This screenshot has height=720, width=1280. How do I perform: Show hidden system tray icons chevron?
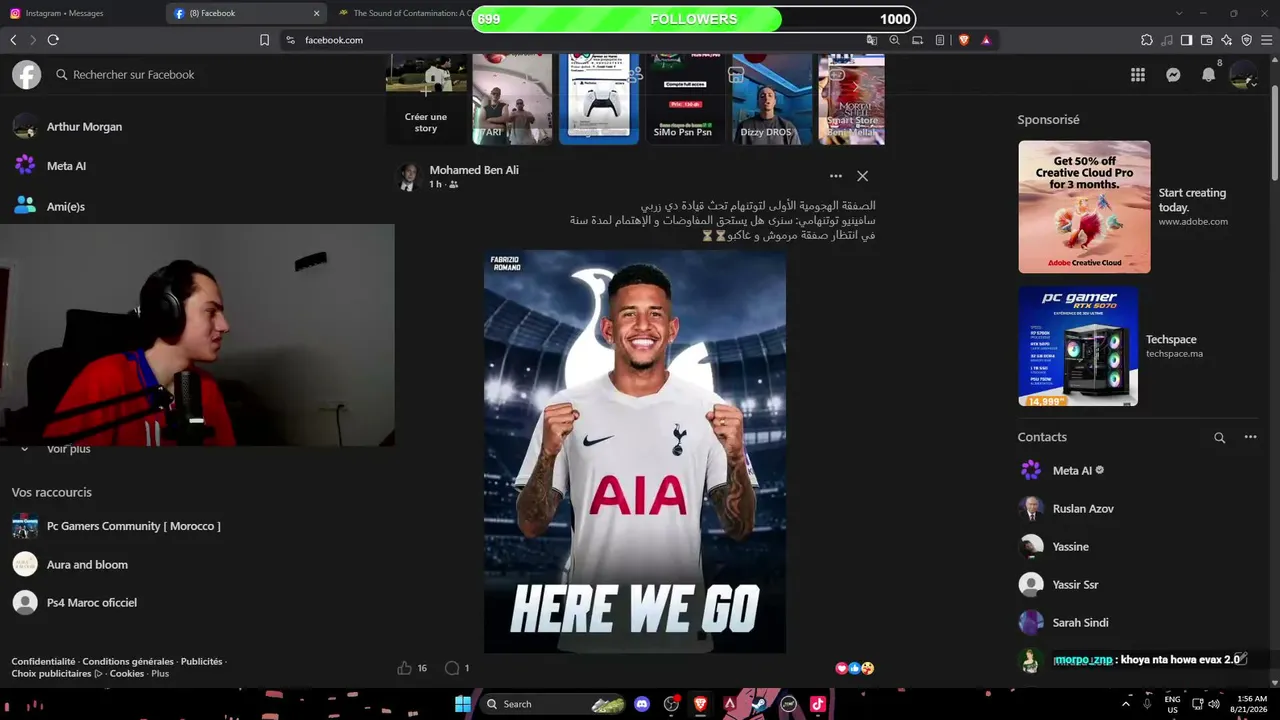coord(1125,704)
